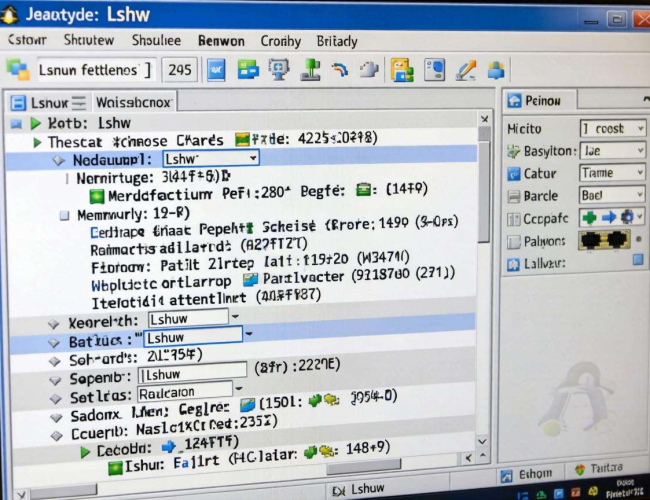The height and width of the screenshot is (500, 650).
Task: Click the Sopenib Lshuw input field
Action: (192, 374)
